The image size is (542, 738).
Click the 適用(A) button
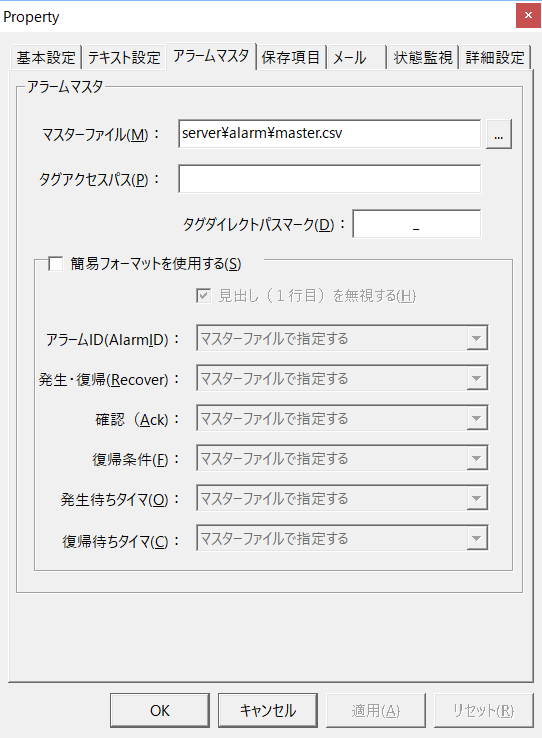tap(375, 710)
